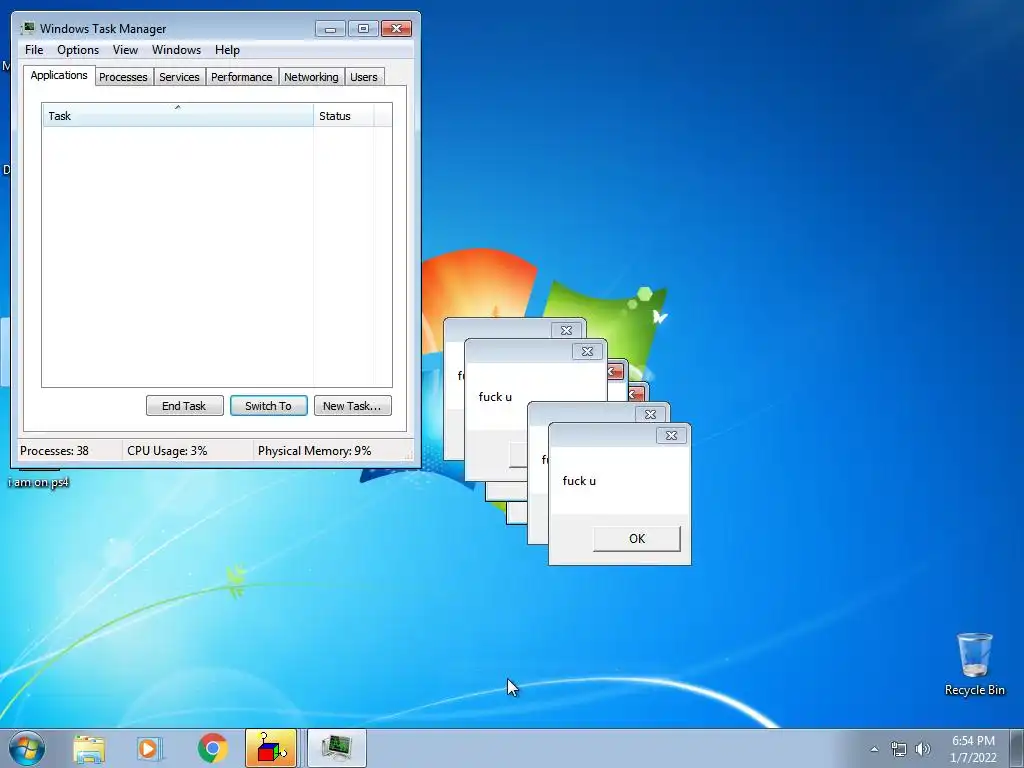1024x768 pixels.
Task: Click the CPU Usage: 3% status entry
Action: (167, 451)
